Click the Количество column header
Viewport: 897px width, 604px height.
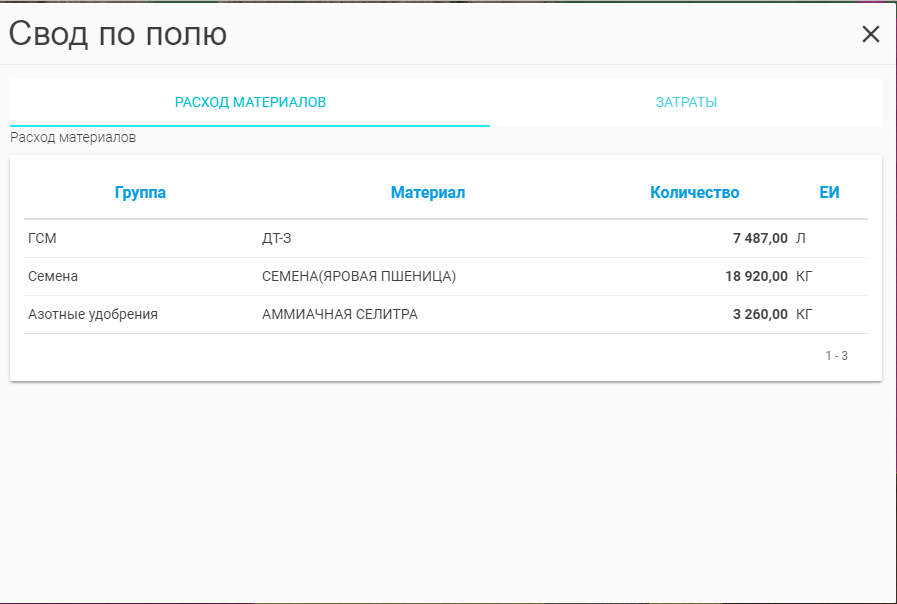click(694, 193)
